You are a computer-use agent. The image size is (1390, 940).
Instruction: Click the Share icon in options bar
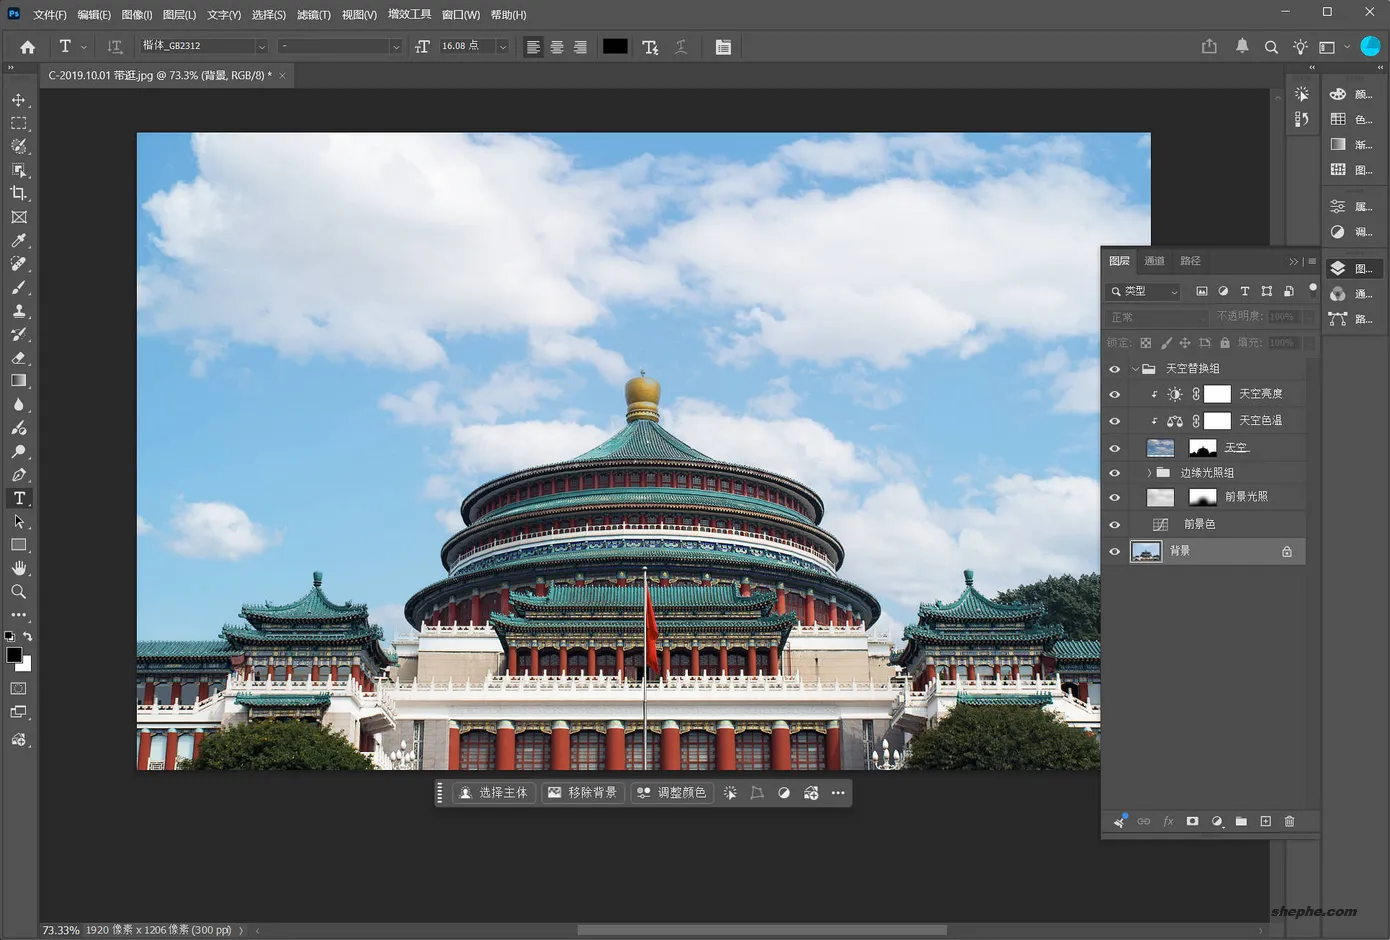[x=1209, y=46]
